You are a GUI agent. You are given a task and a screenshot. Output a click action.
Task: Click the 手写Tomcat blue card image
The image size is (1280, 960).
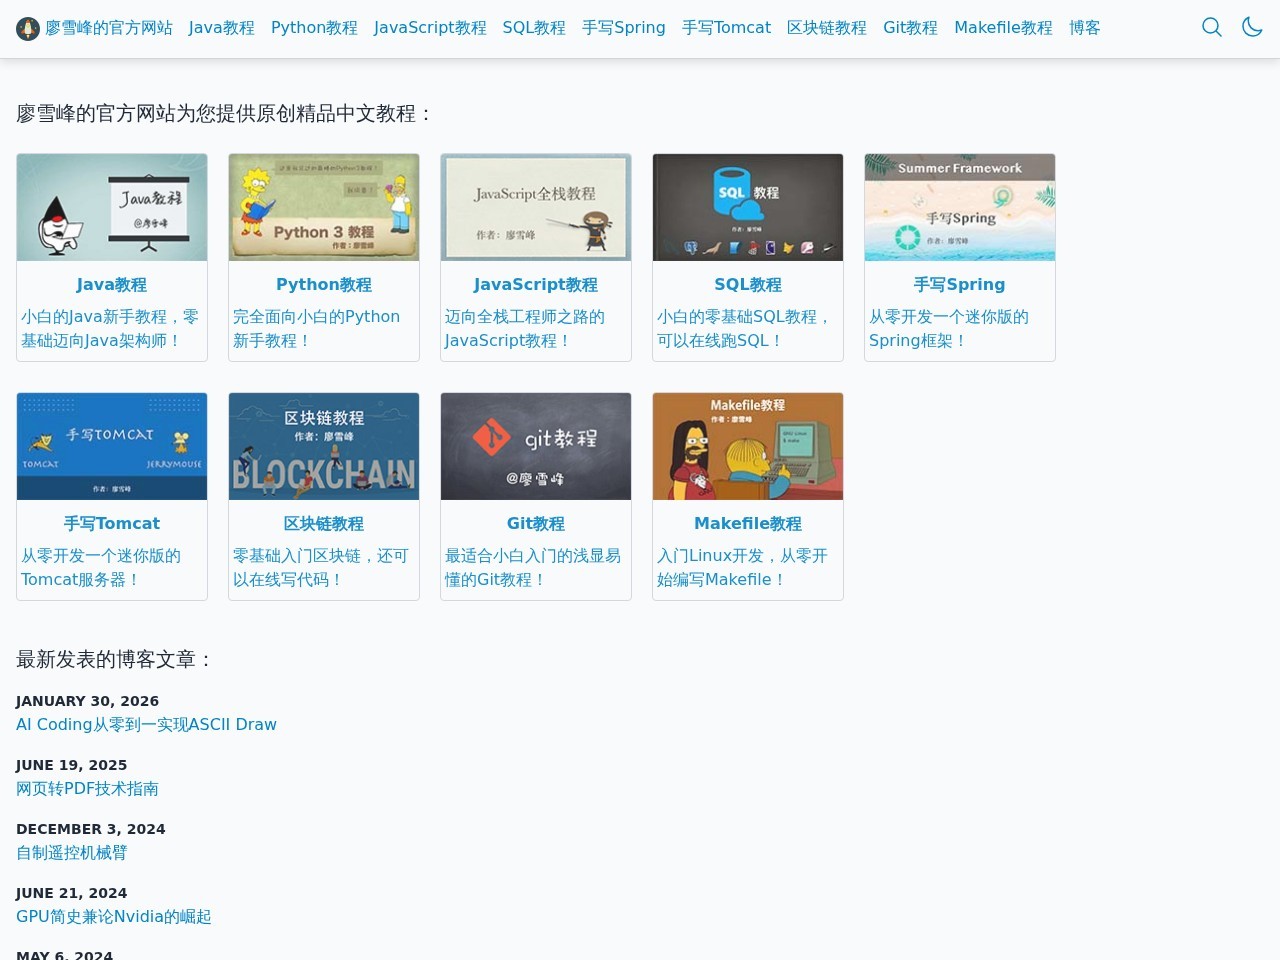112,447
